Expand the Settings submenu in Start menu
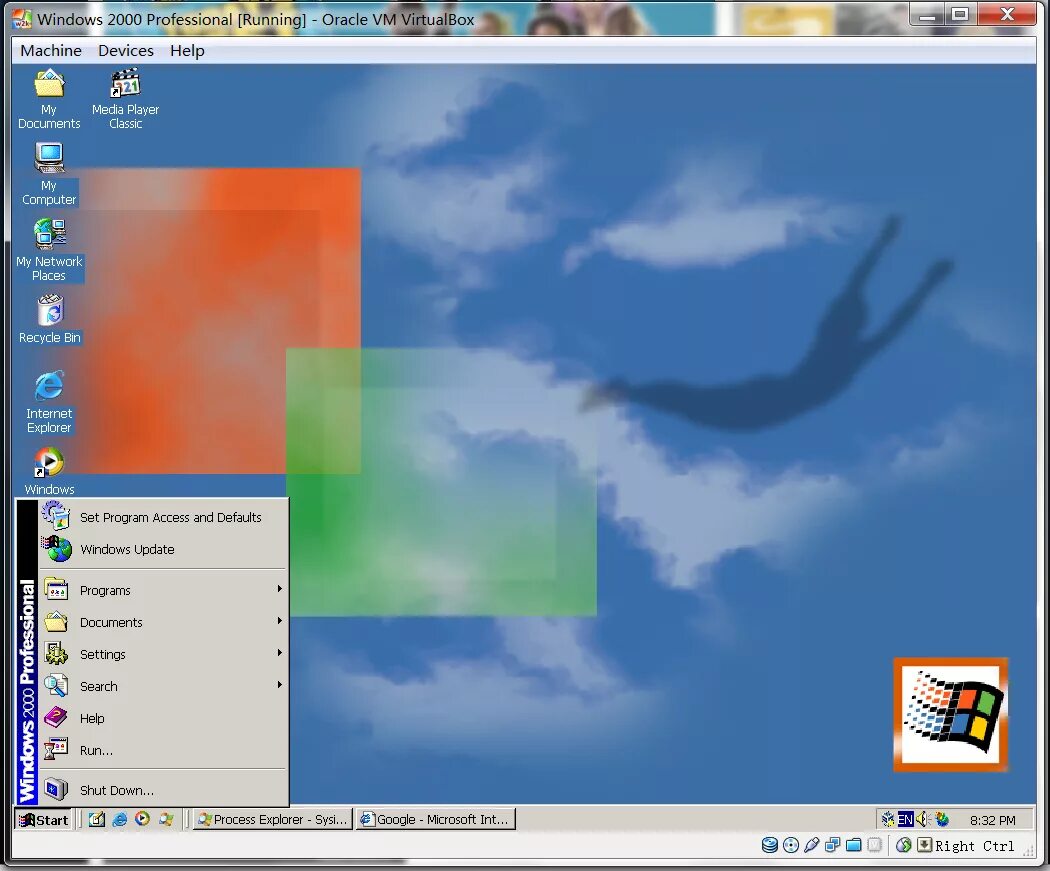This screenshot has height=871, width=1050. pos(163,654)
